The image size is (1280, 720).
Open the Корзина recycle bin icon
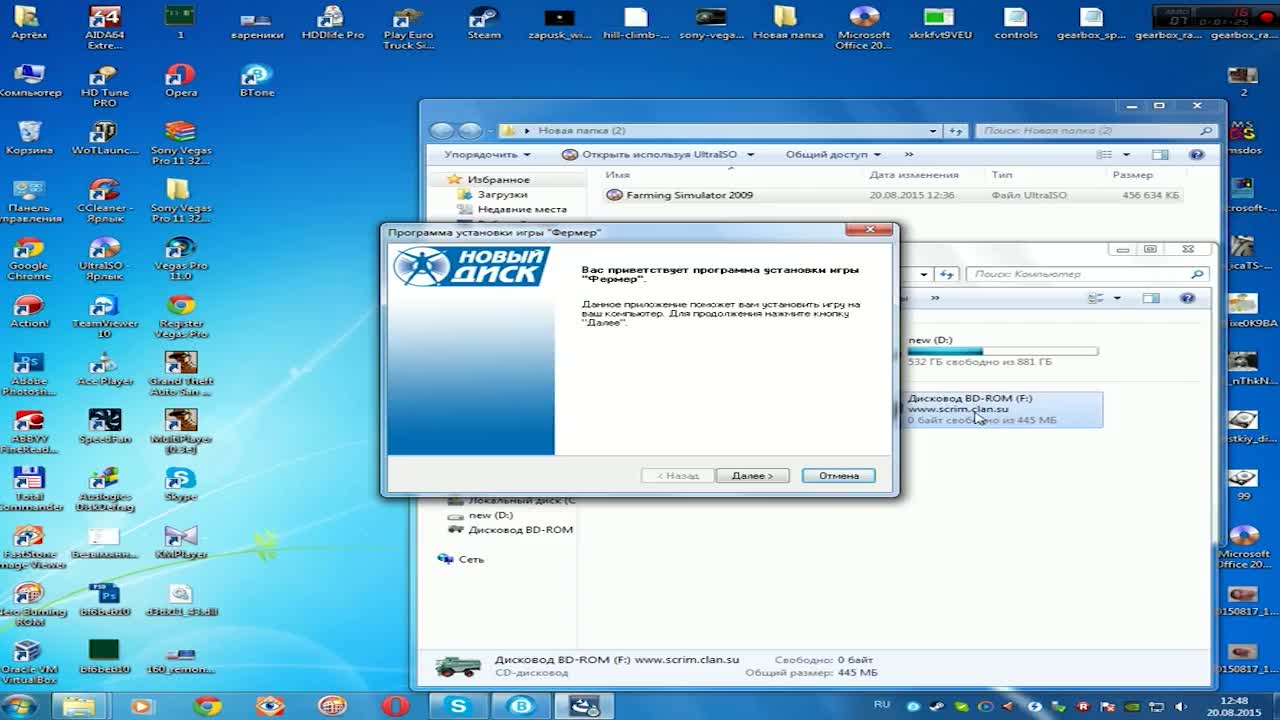click(29, 138)
